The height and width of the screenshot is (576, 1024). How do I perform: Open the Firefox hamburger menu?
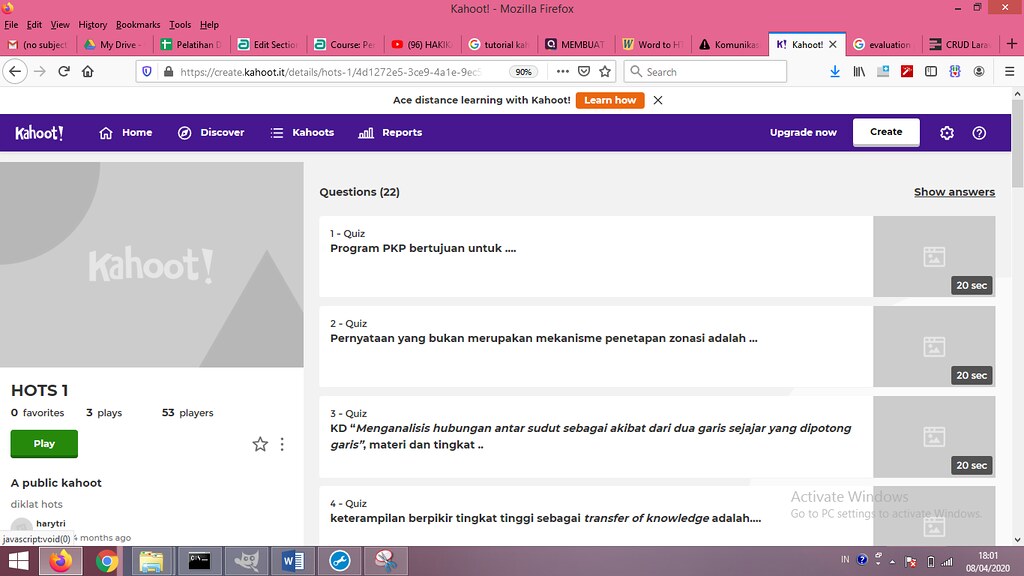pos(1009,71)
